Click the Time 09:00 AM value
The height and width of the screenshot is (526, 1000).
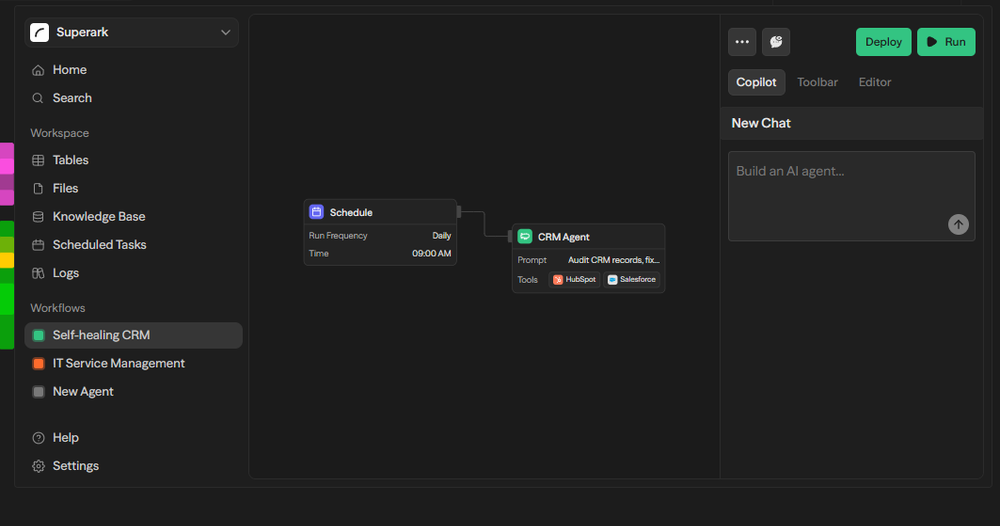coord(432,253)
